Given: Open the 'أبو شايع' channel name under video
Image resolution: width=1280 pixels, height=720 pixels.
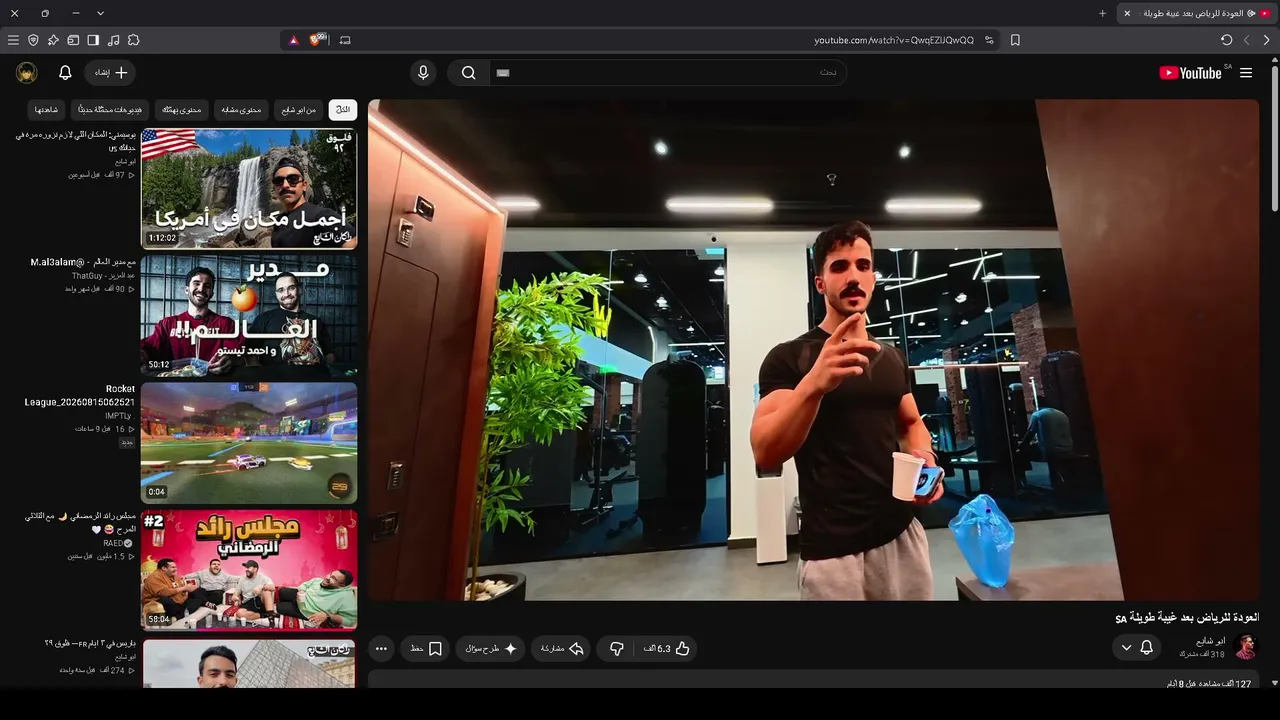Looking at the screenshot, I should 1211,641.
